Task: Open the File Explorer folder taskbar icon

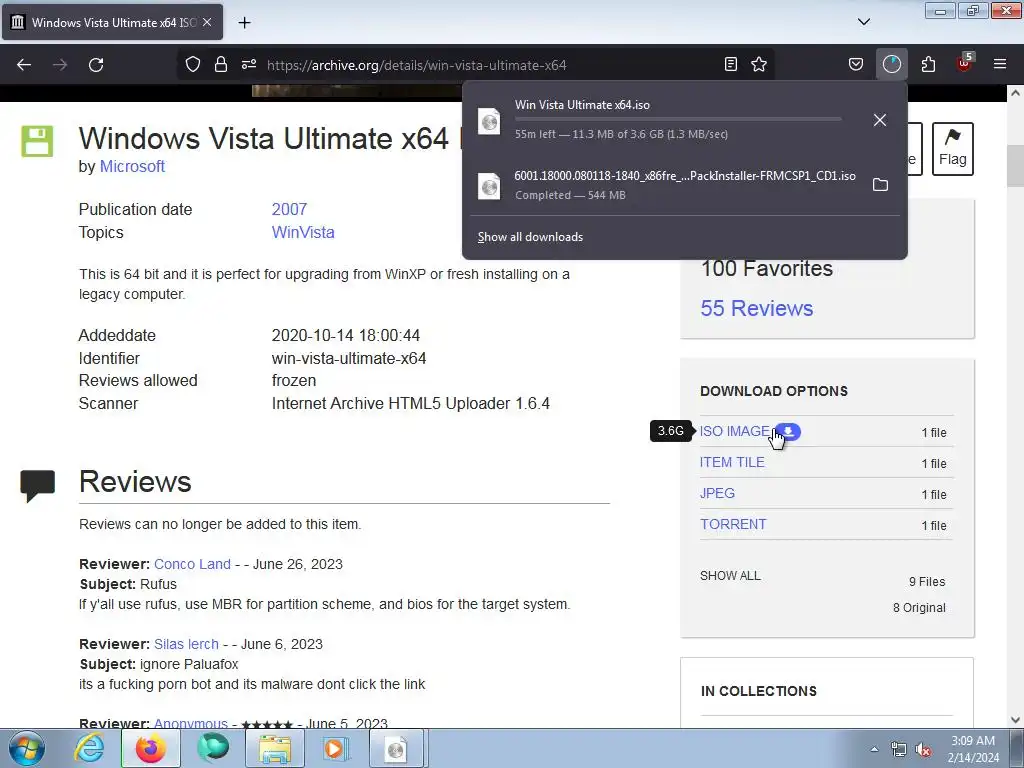Action: [275, 748]
